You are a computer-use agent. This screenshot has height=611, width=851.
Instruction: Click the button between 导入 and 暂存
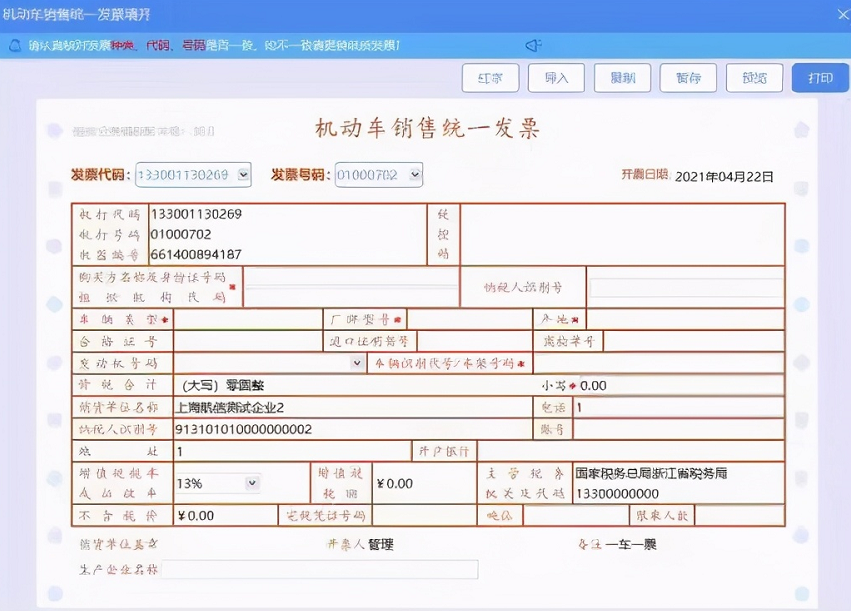[623, 78]
